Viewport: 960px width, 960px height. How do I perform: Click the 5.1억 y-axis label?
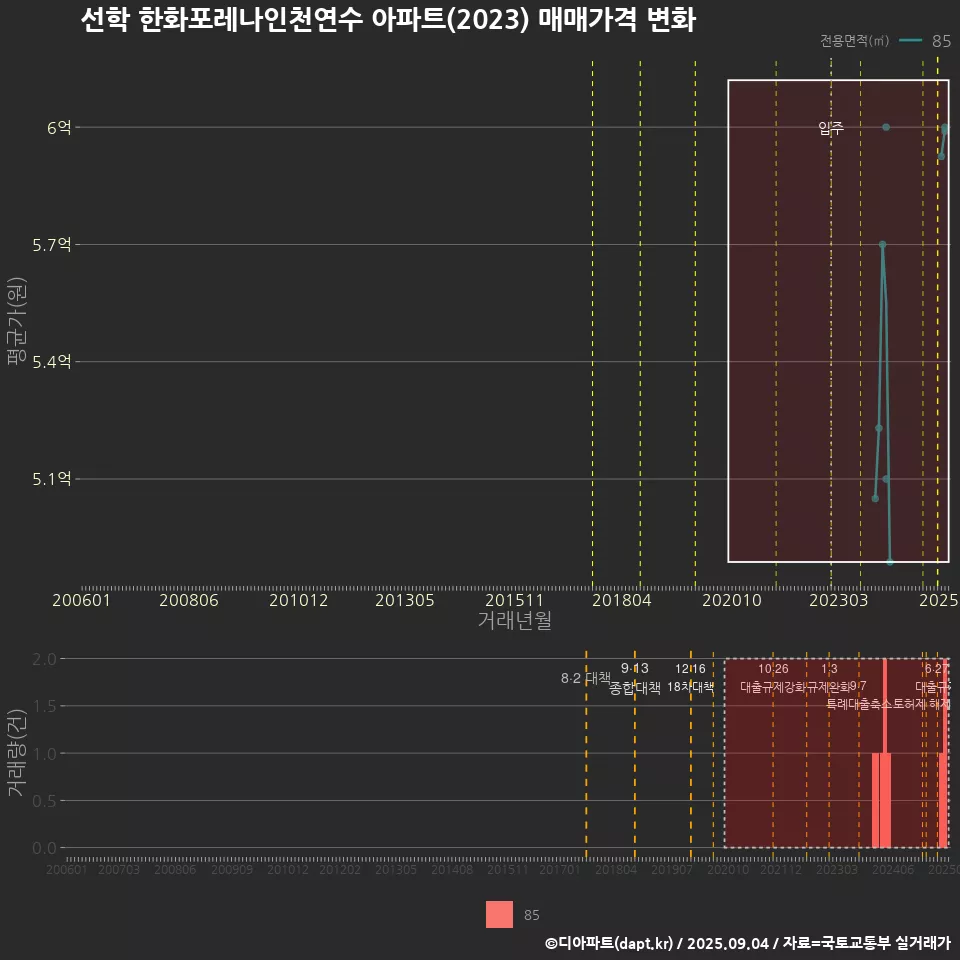(x=52, y=479)
